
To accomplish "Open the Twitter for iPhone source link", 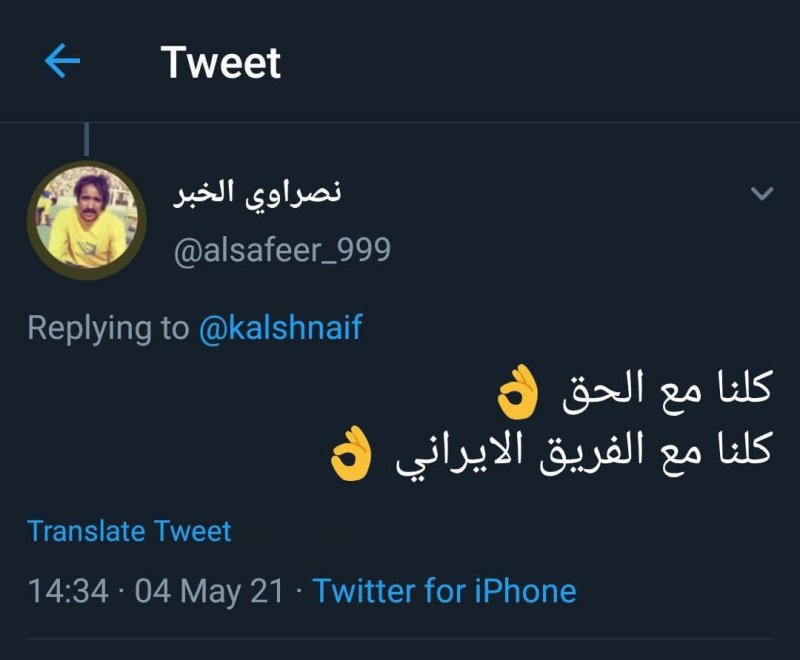I will click(x=445, y=590).
